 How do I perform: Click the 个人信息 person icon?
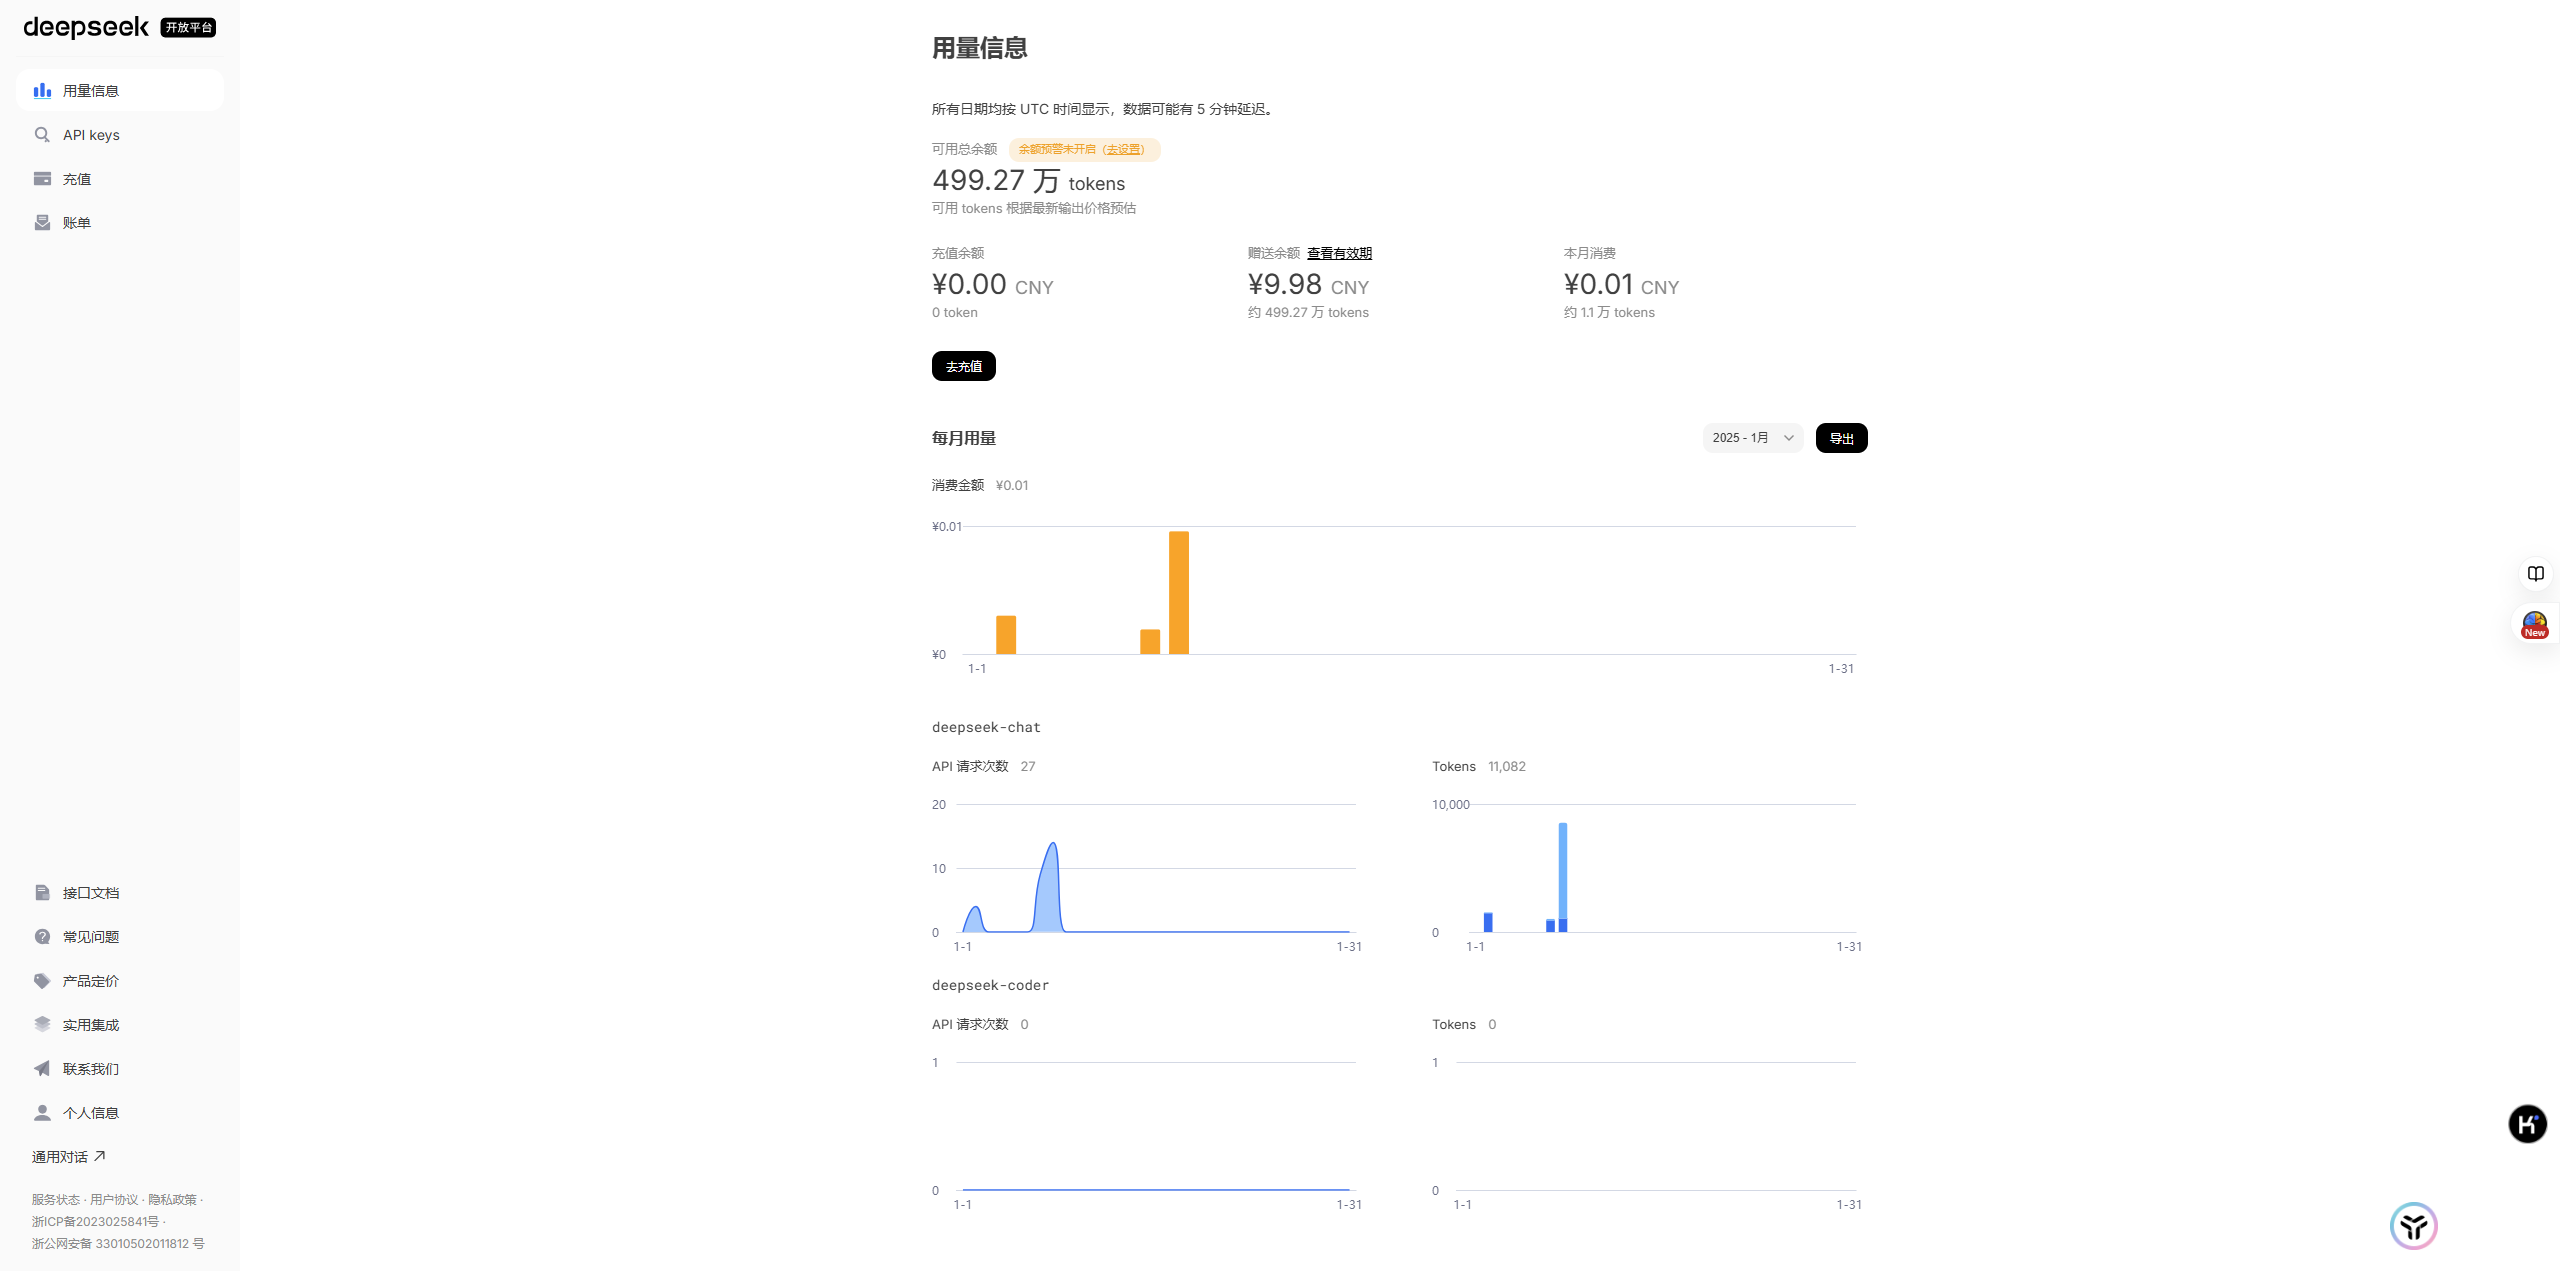[42, 1113]
